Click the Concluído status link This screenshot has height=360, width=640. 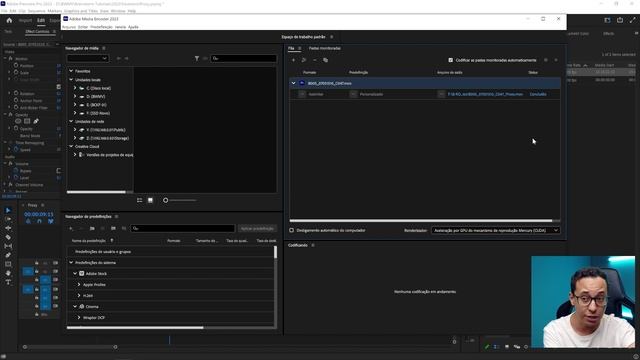point(538,94)
